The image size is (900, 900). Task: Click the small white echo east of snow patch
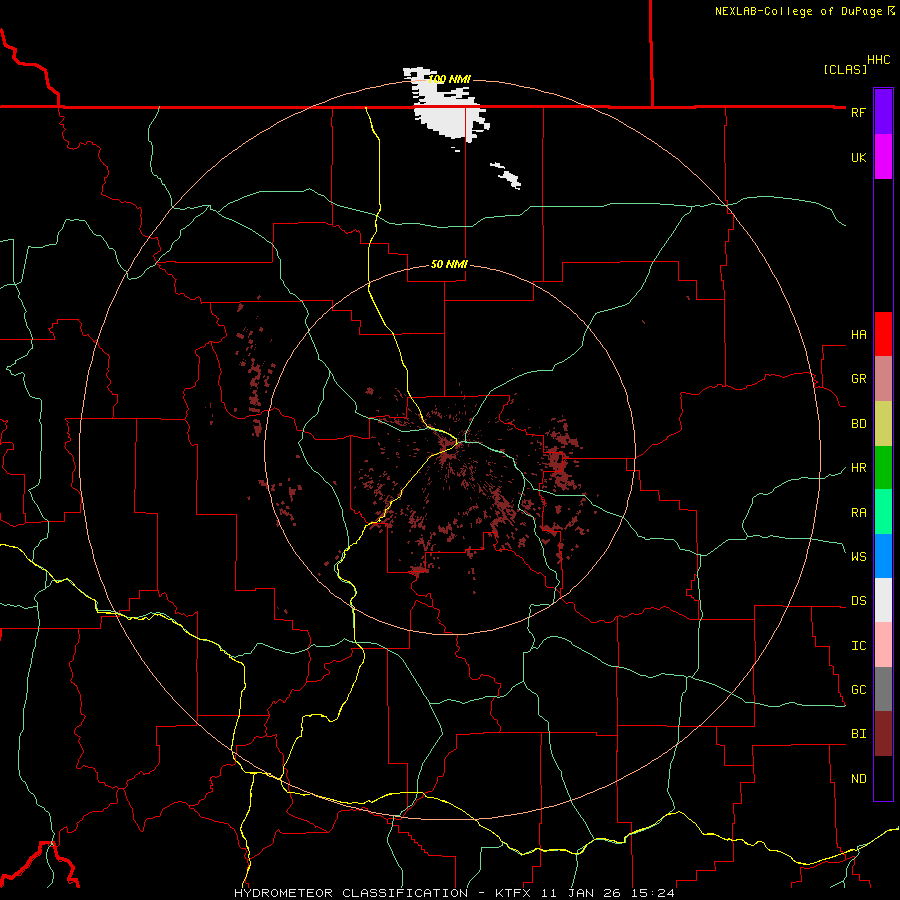506,174
